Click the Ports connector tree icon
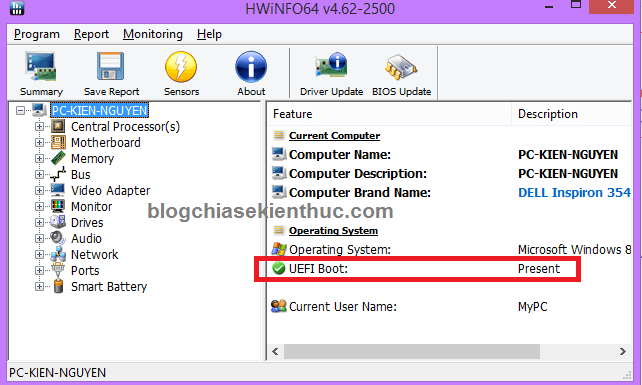642x385 pixels. tap(58, 270)
